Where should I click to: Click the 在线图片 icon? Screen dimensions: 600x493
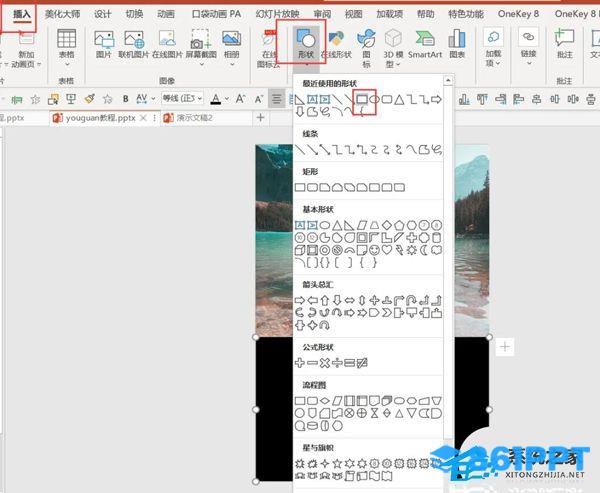point(167,44)
